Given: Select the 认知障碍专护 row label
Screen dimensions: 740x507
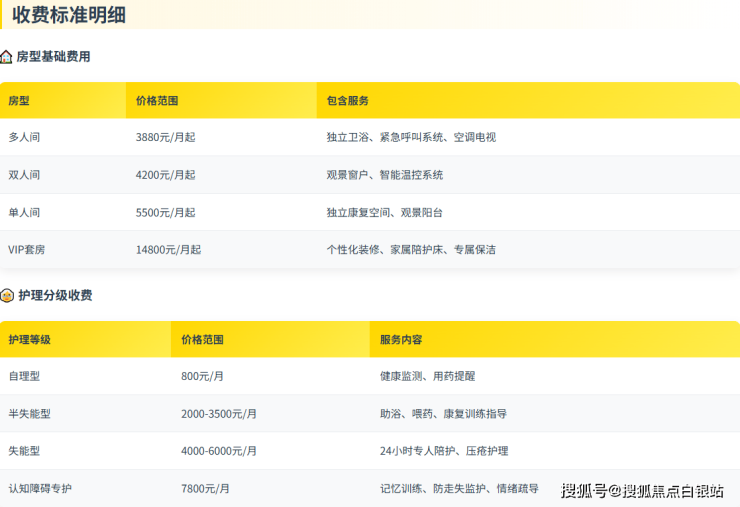Looking at the screenshot, I should [40, 489].
